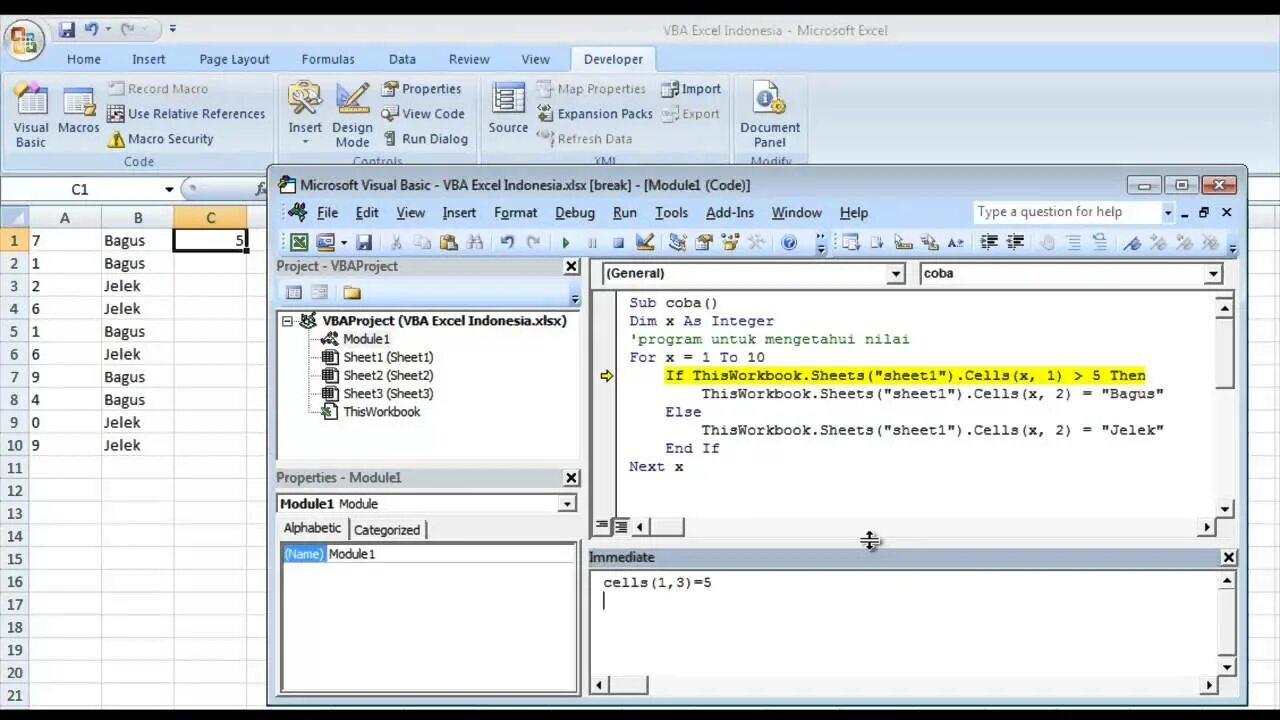Click the blue Help question mark icon
The image size is (1280, 720).
click(x=789, y=242)
